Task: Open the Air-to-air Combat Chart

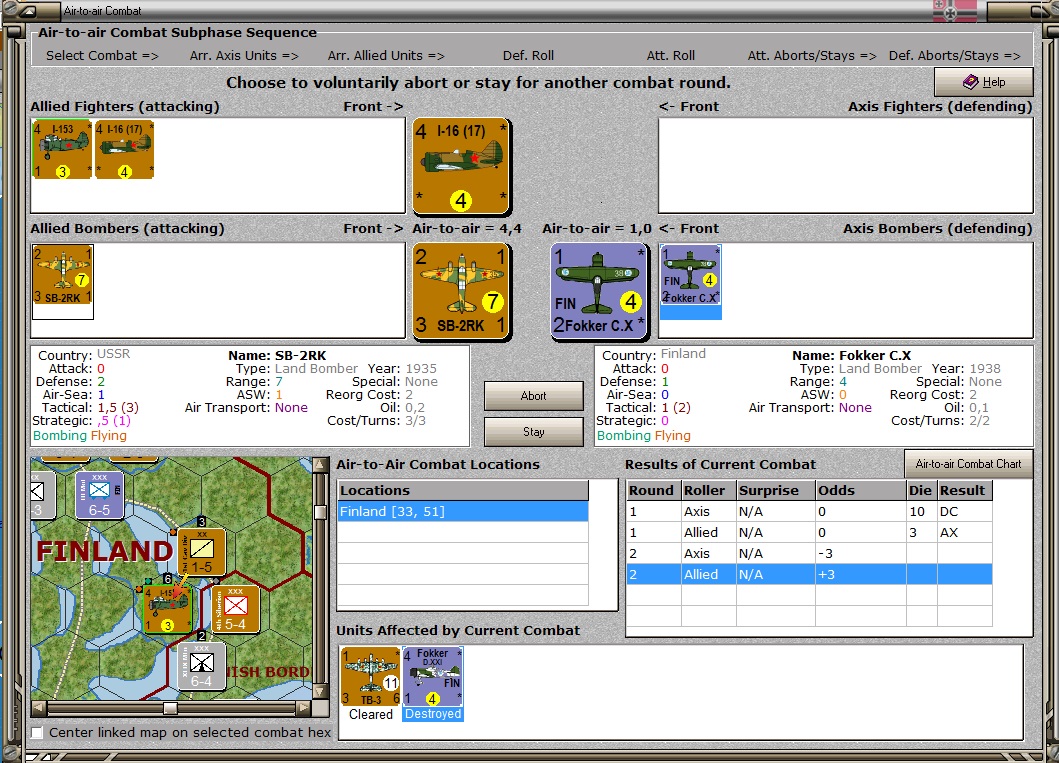Action: tap(968, 464)
